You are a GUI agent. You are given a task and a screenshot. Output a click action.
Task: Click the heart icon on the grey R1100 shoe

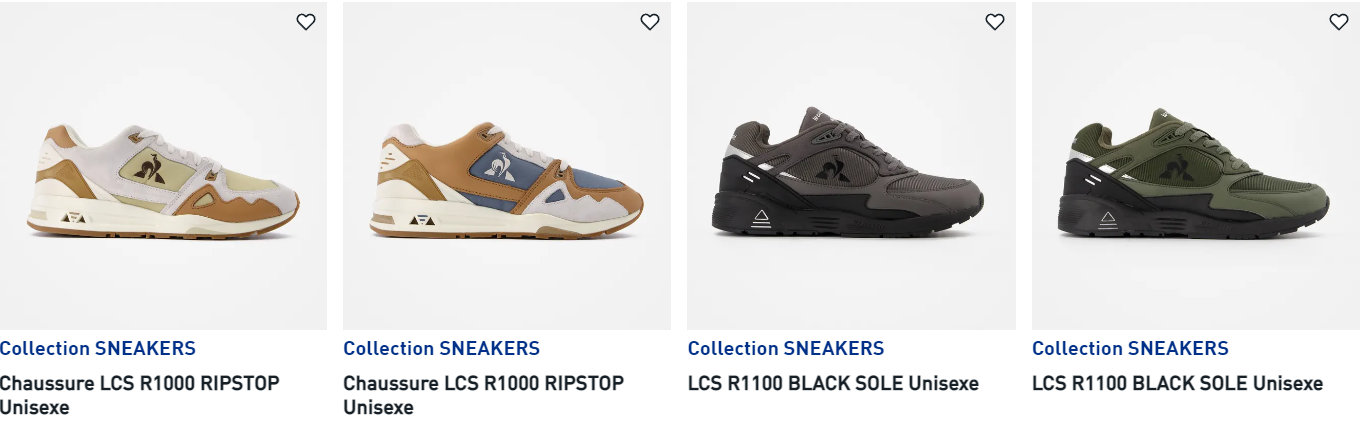(994, 22)
